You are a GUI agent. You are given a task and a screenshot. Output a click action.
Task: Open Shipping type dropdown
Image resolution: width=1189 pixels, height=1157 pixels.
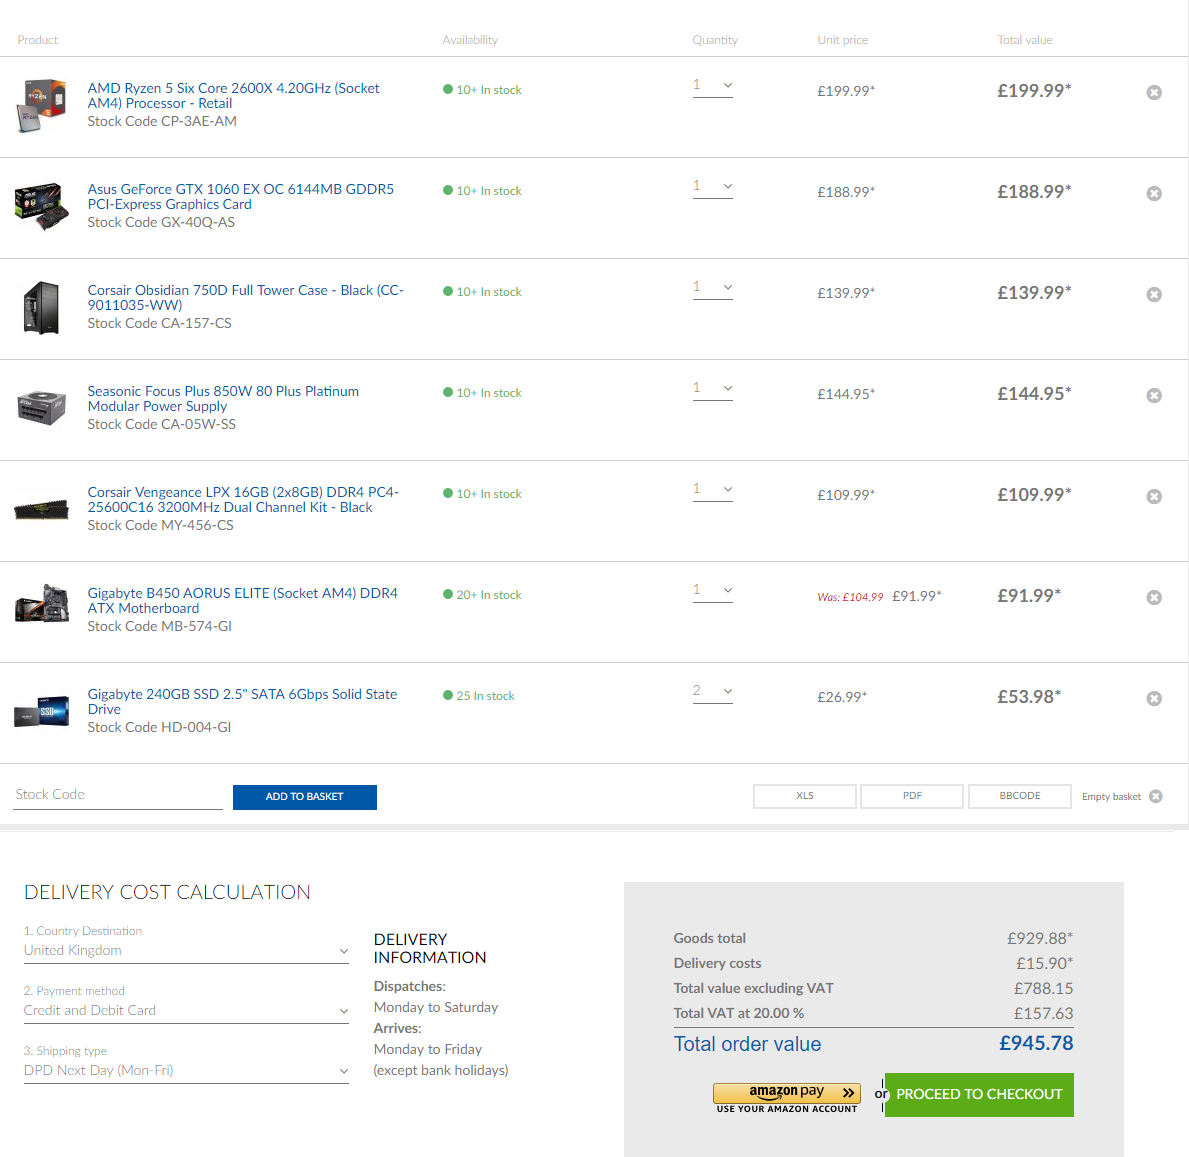pyautogui.click(x=186, y=1071)
